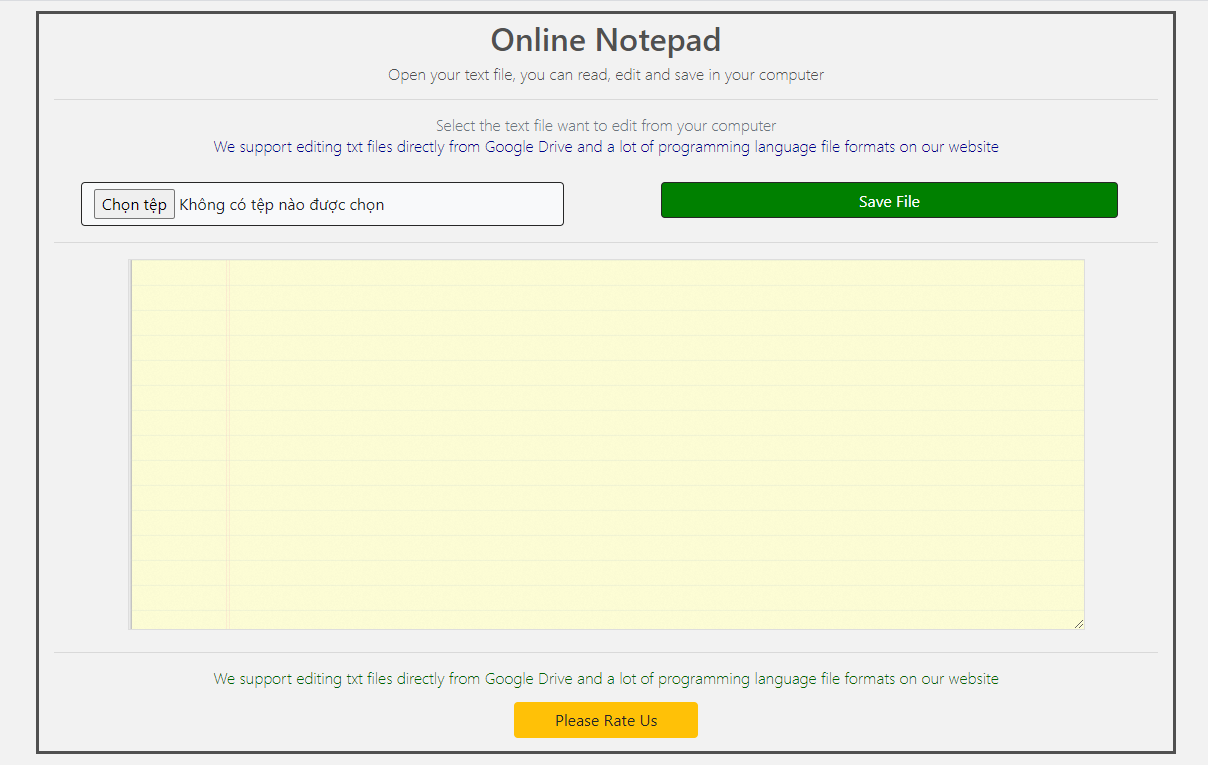Click the Online Notepad page title
This screenshot has height=765, width=1208.
coord(605,40)
